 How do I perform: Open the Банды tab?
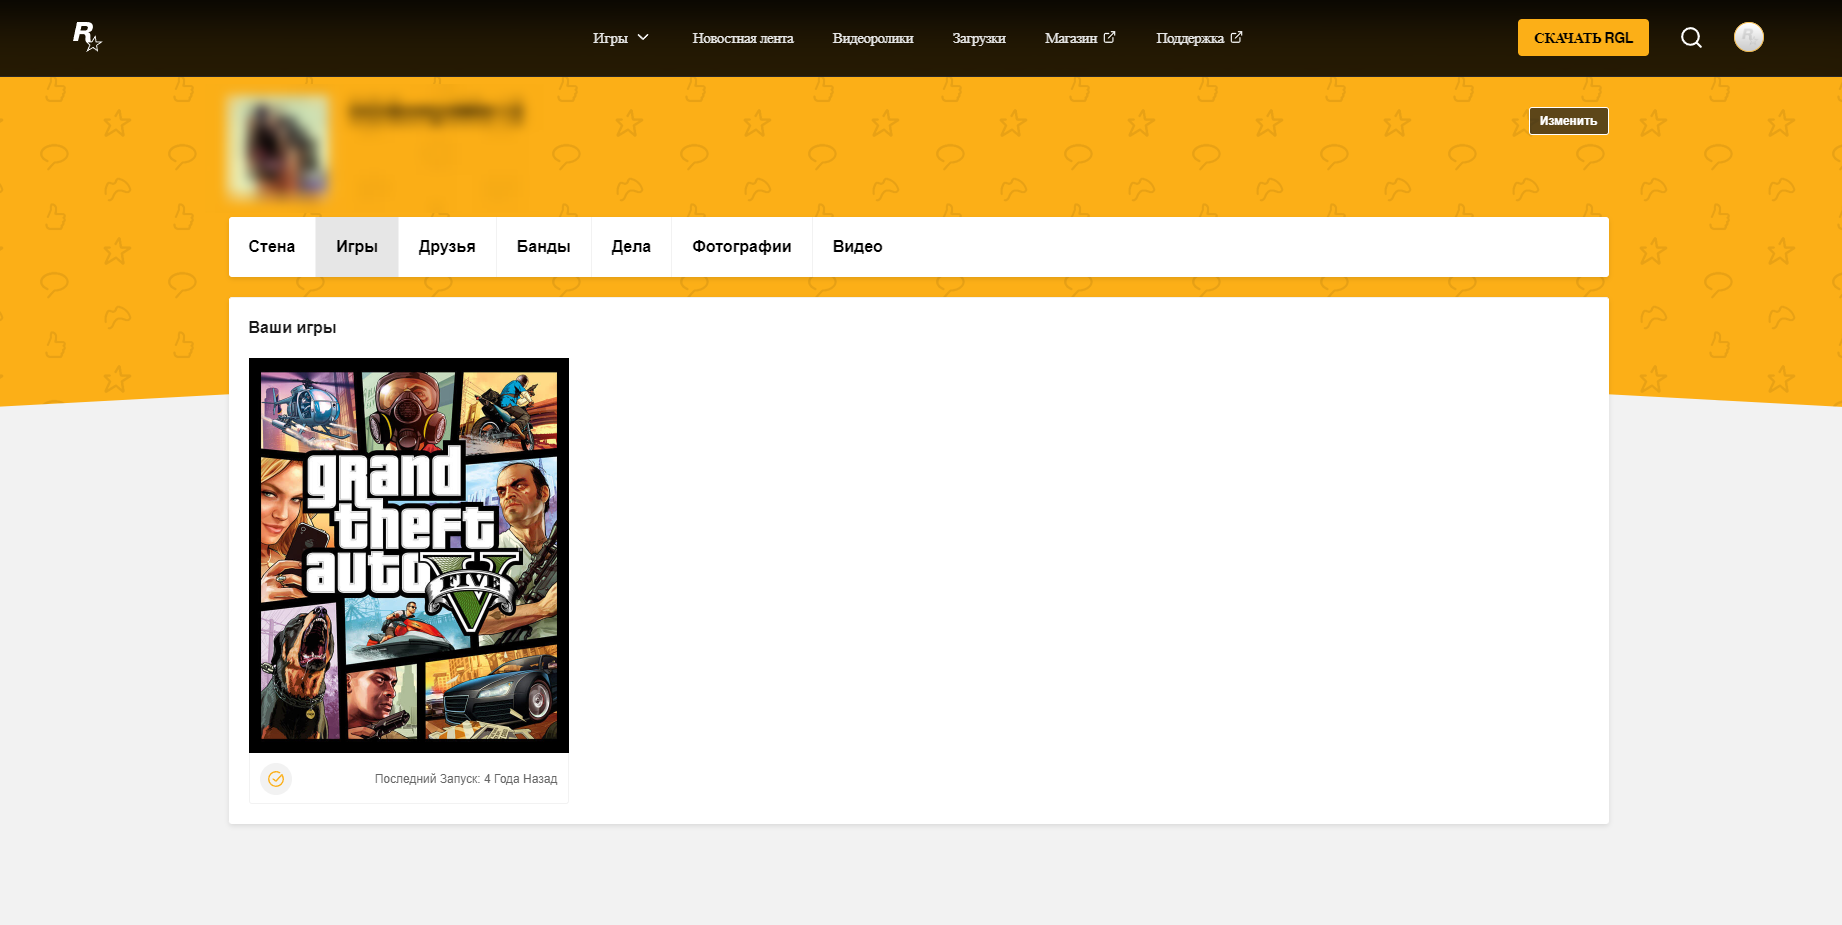[544, 247]
